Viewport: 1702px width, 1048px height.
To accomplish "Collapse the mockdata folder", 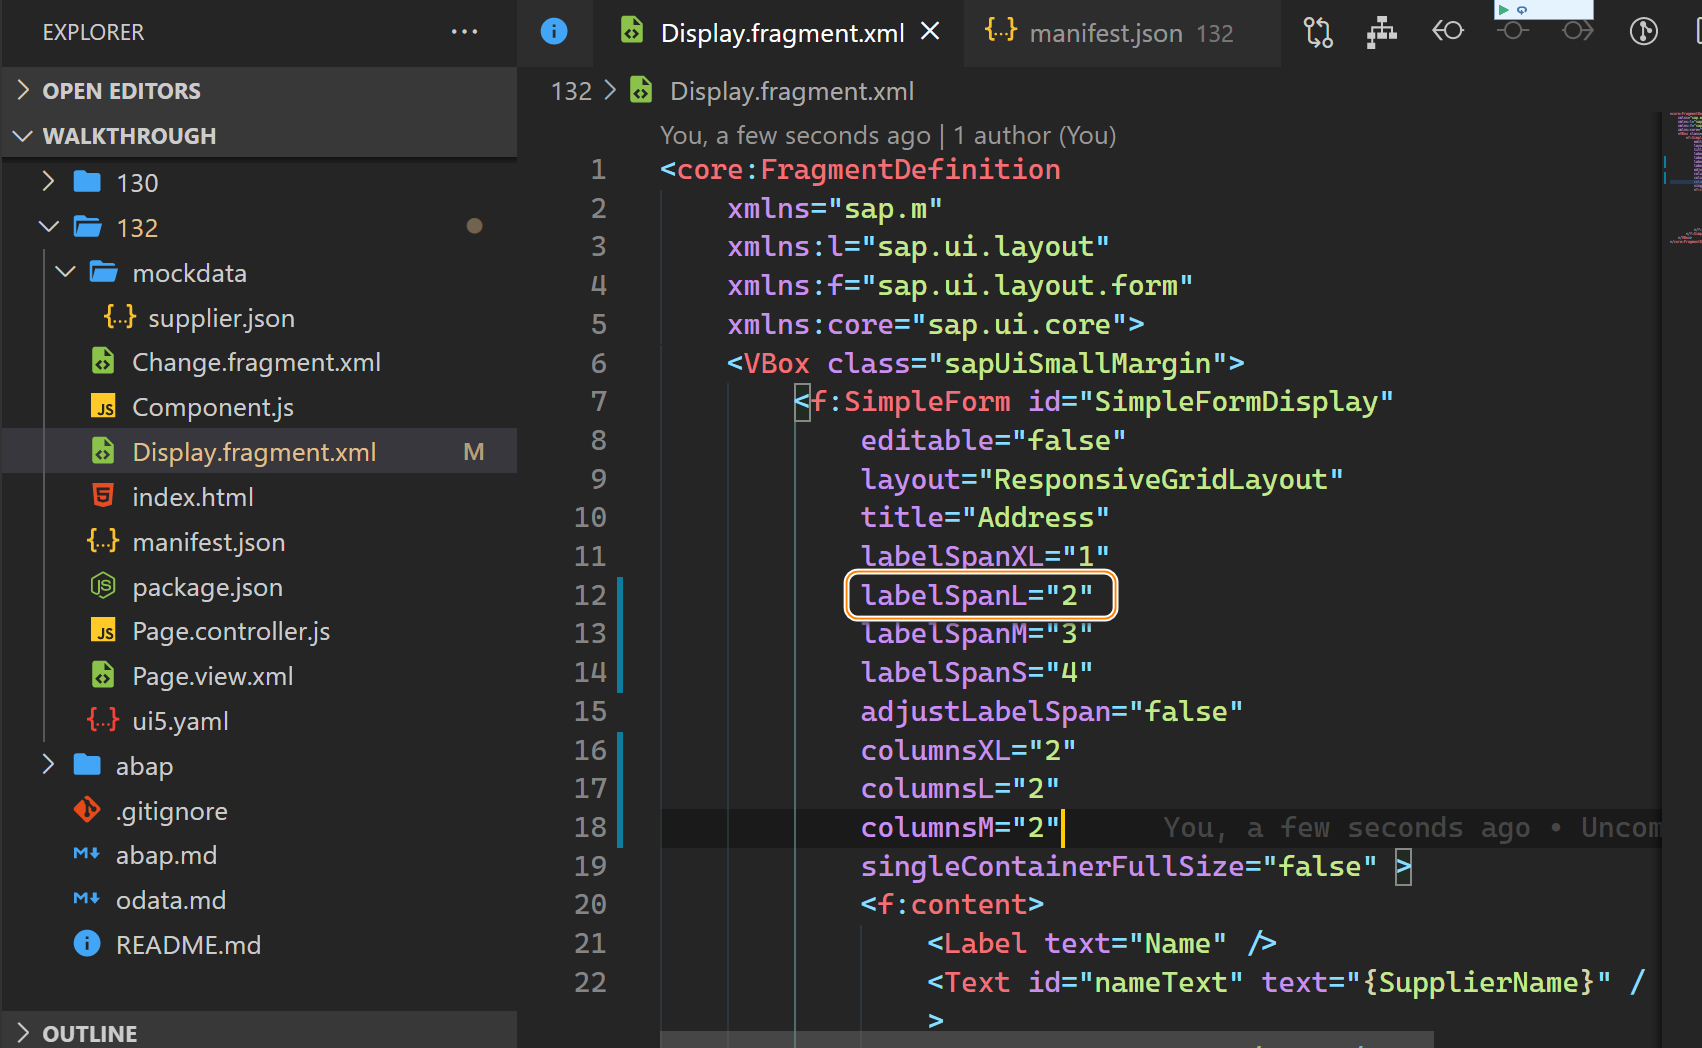I will coord(188,273).
